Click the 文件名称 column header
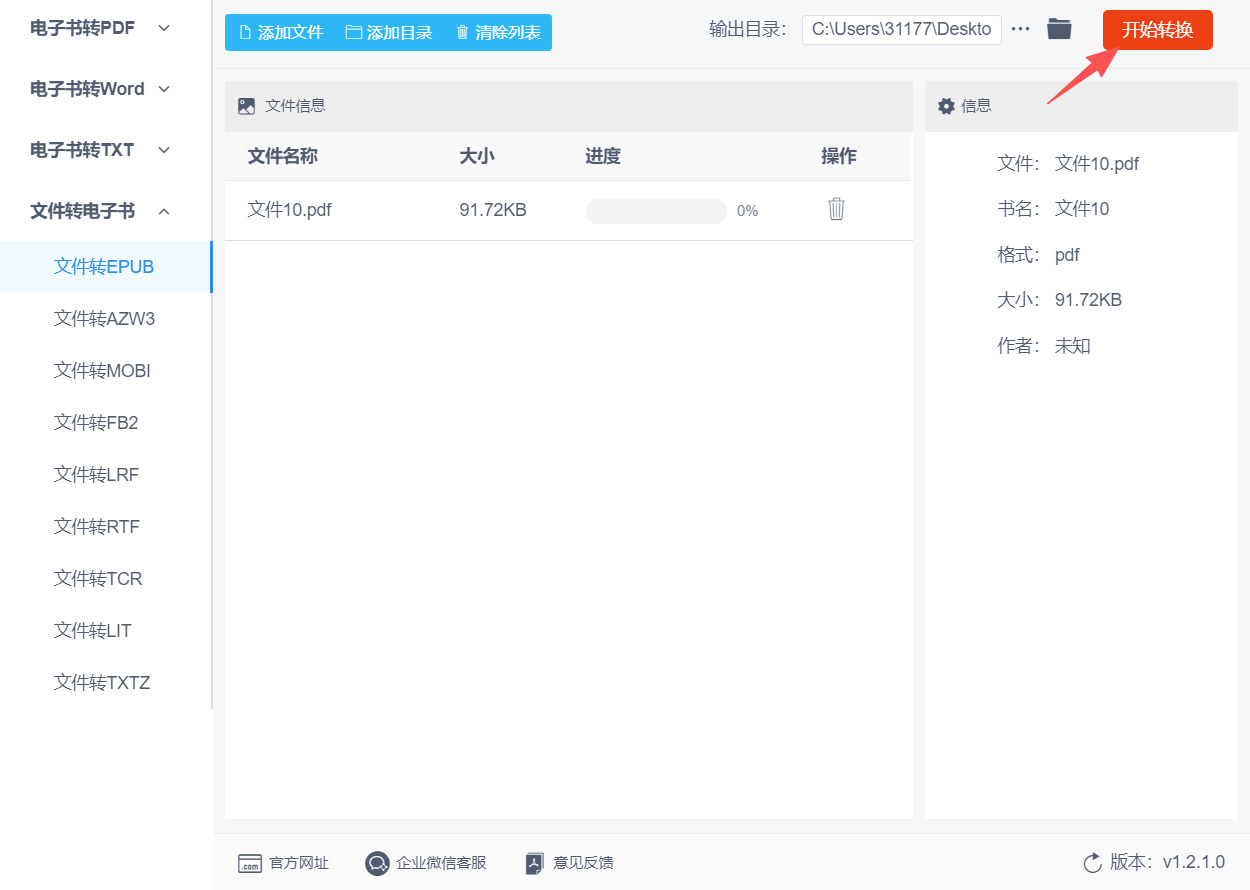 tap(283, 156)
